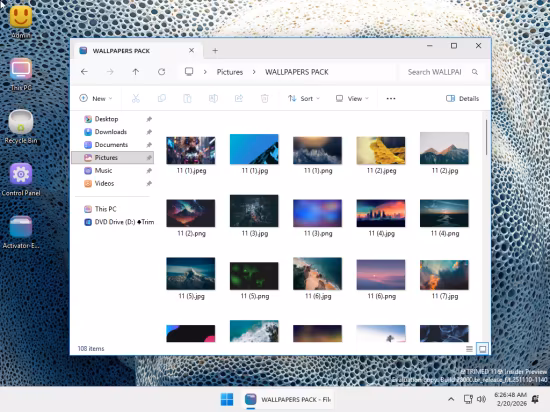Select the This PC desktop icon
The height and width of the screenshot is (412, 550).
pyautogui.click(x=21, y=74)
